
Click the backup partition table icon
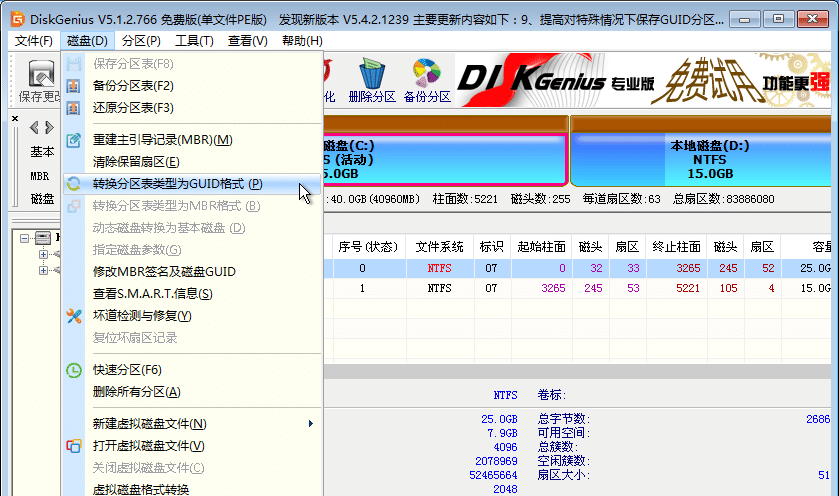click(74, 86)
